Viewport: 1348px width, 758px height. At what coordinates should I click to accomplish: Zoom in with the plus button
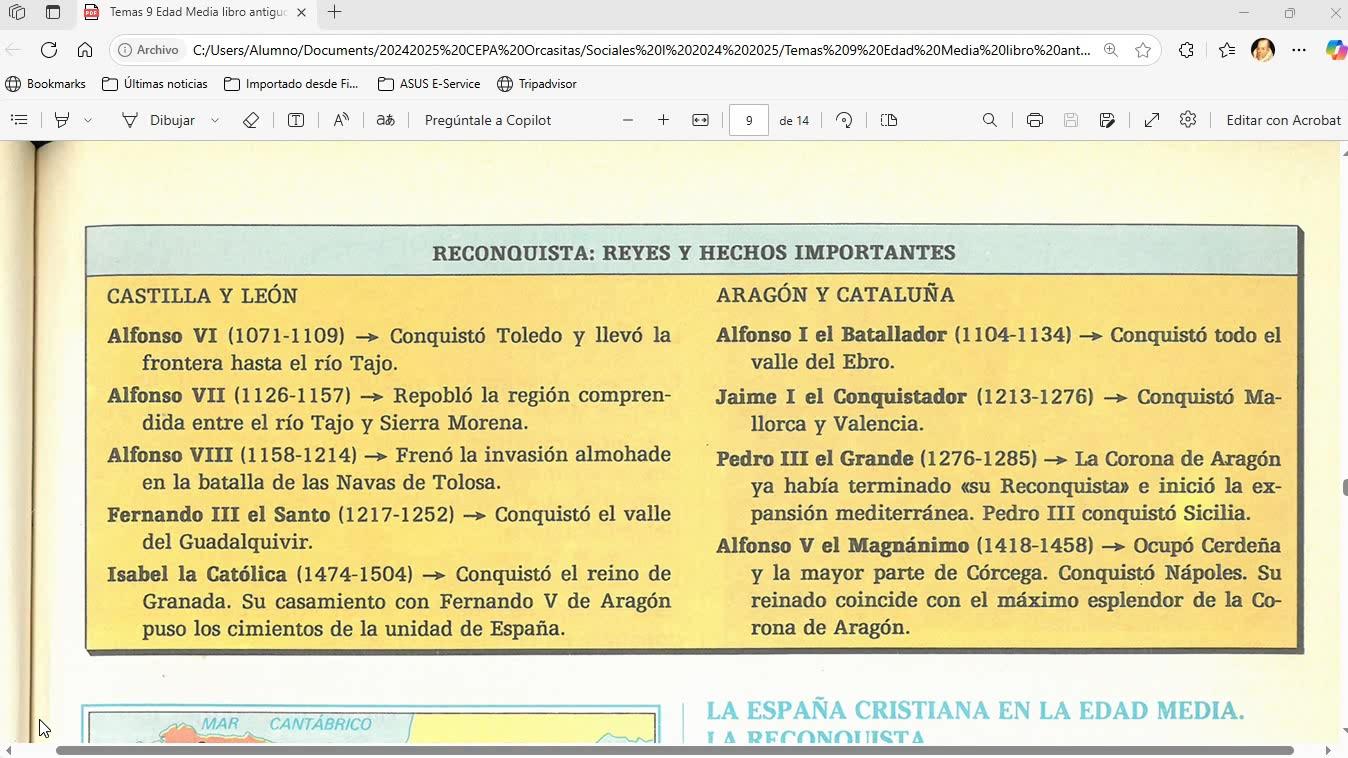click(x=663, y=120)
